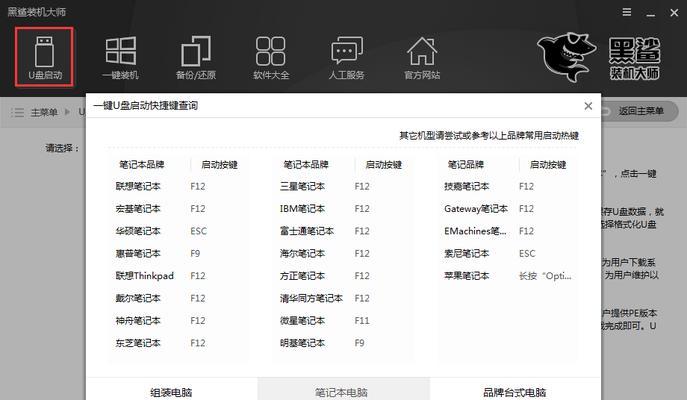
Task: Open the U盘启动 tool
Action: click(x=44, y=57)
